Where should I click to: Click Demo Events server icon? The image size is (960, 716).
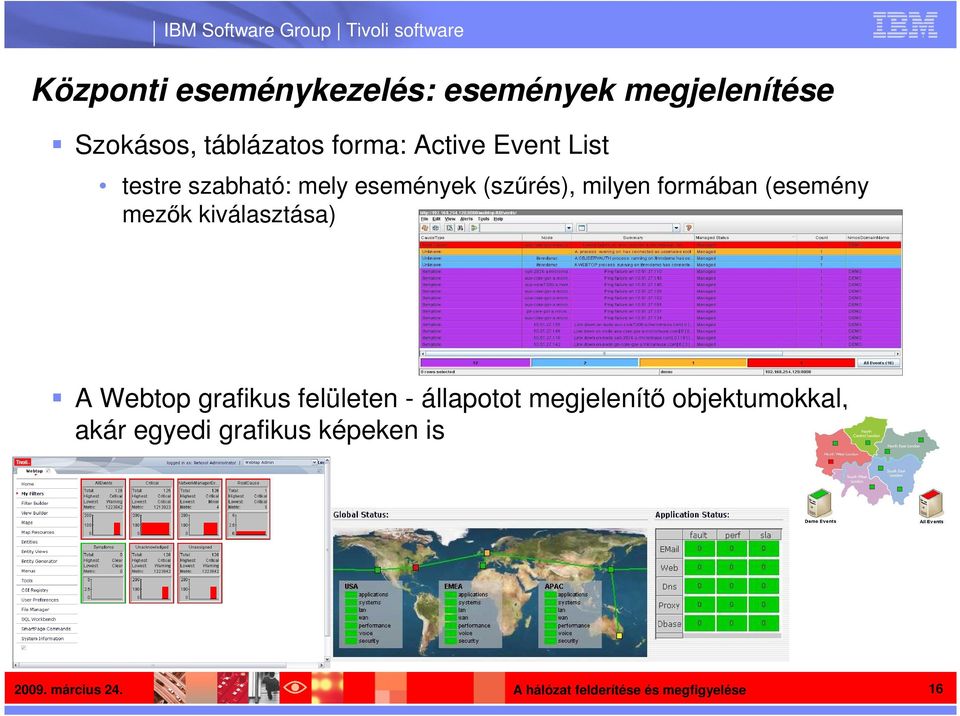(x=819, y=503)
